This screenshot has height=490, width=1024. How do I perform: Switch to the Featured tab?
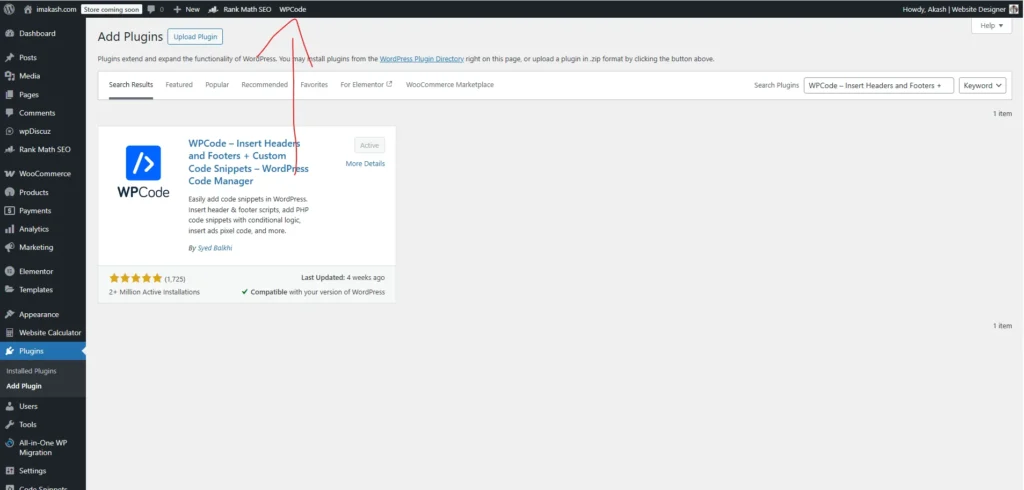coord(179,85)
